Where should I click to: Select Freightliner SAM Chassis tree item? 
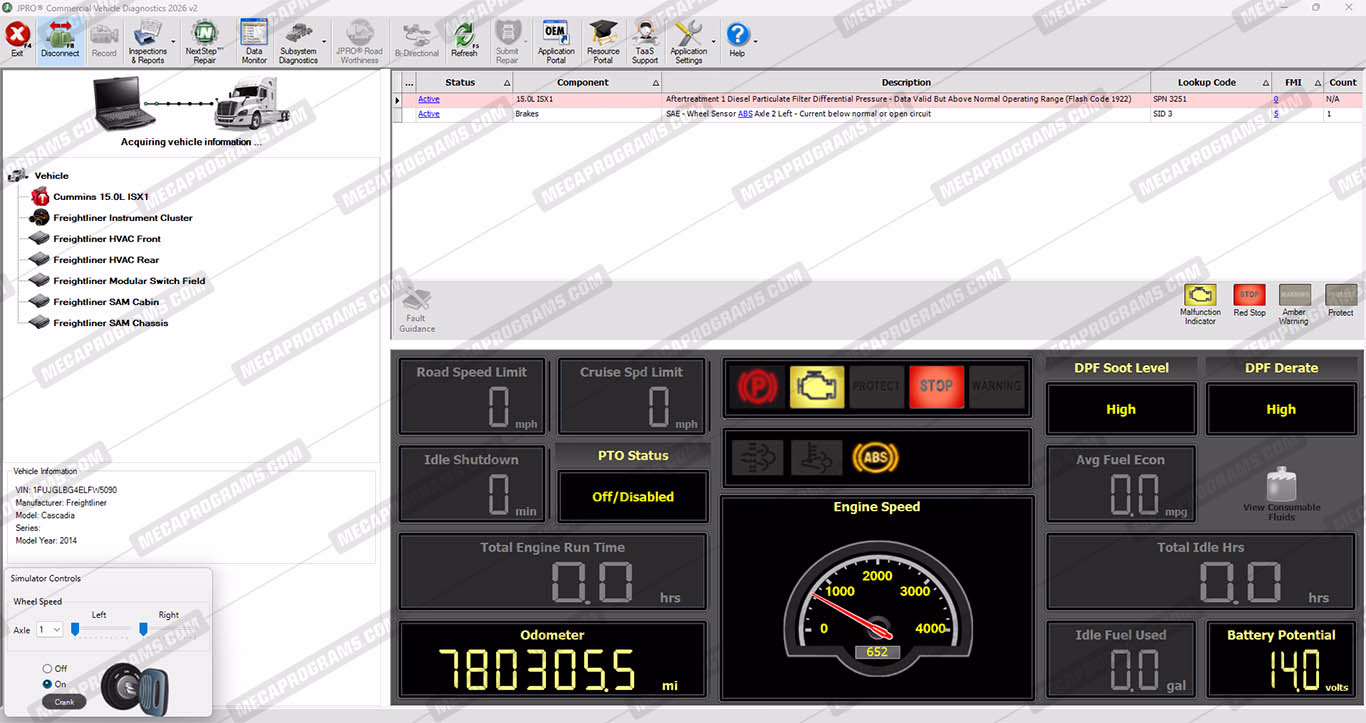110,323
